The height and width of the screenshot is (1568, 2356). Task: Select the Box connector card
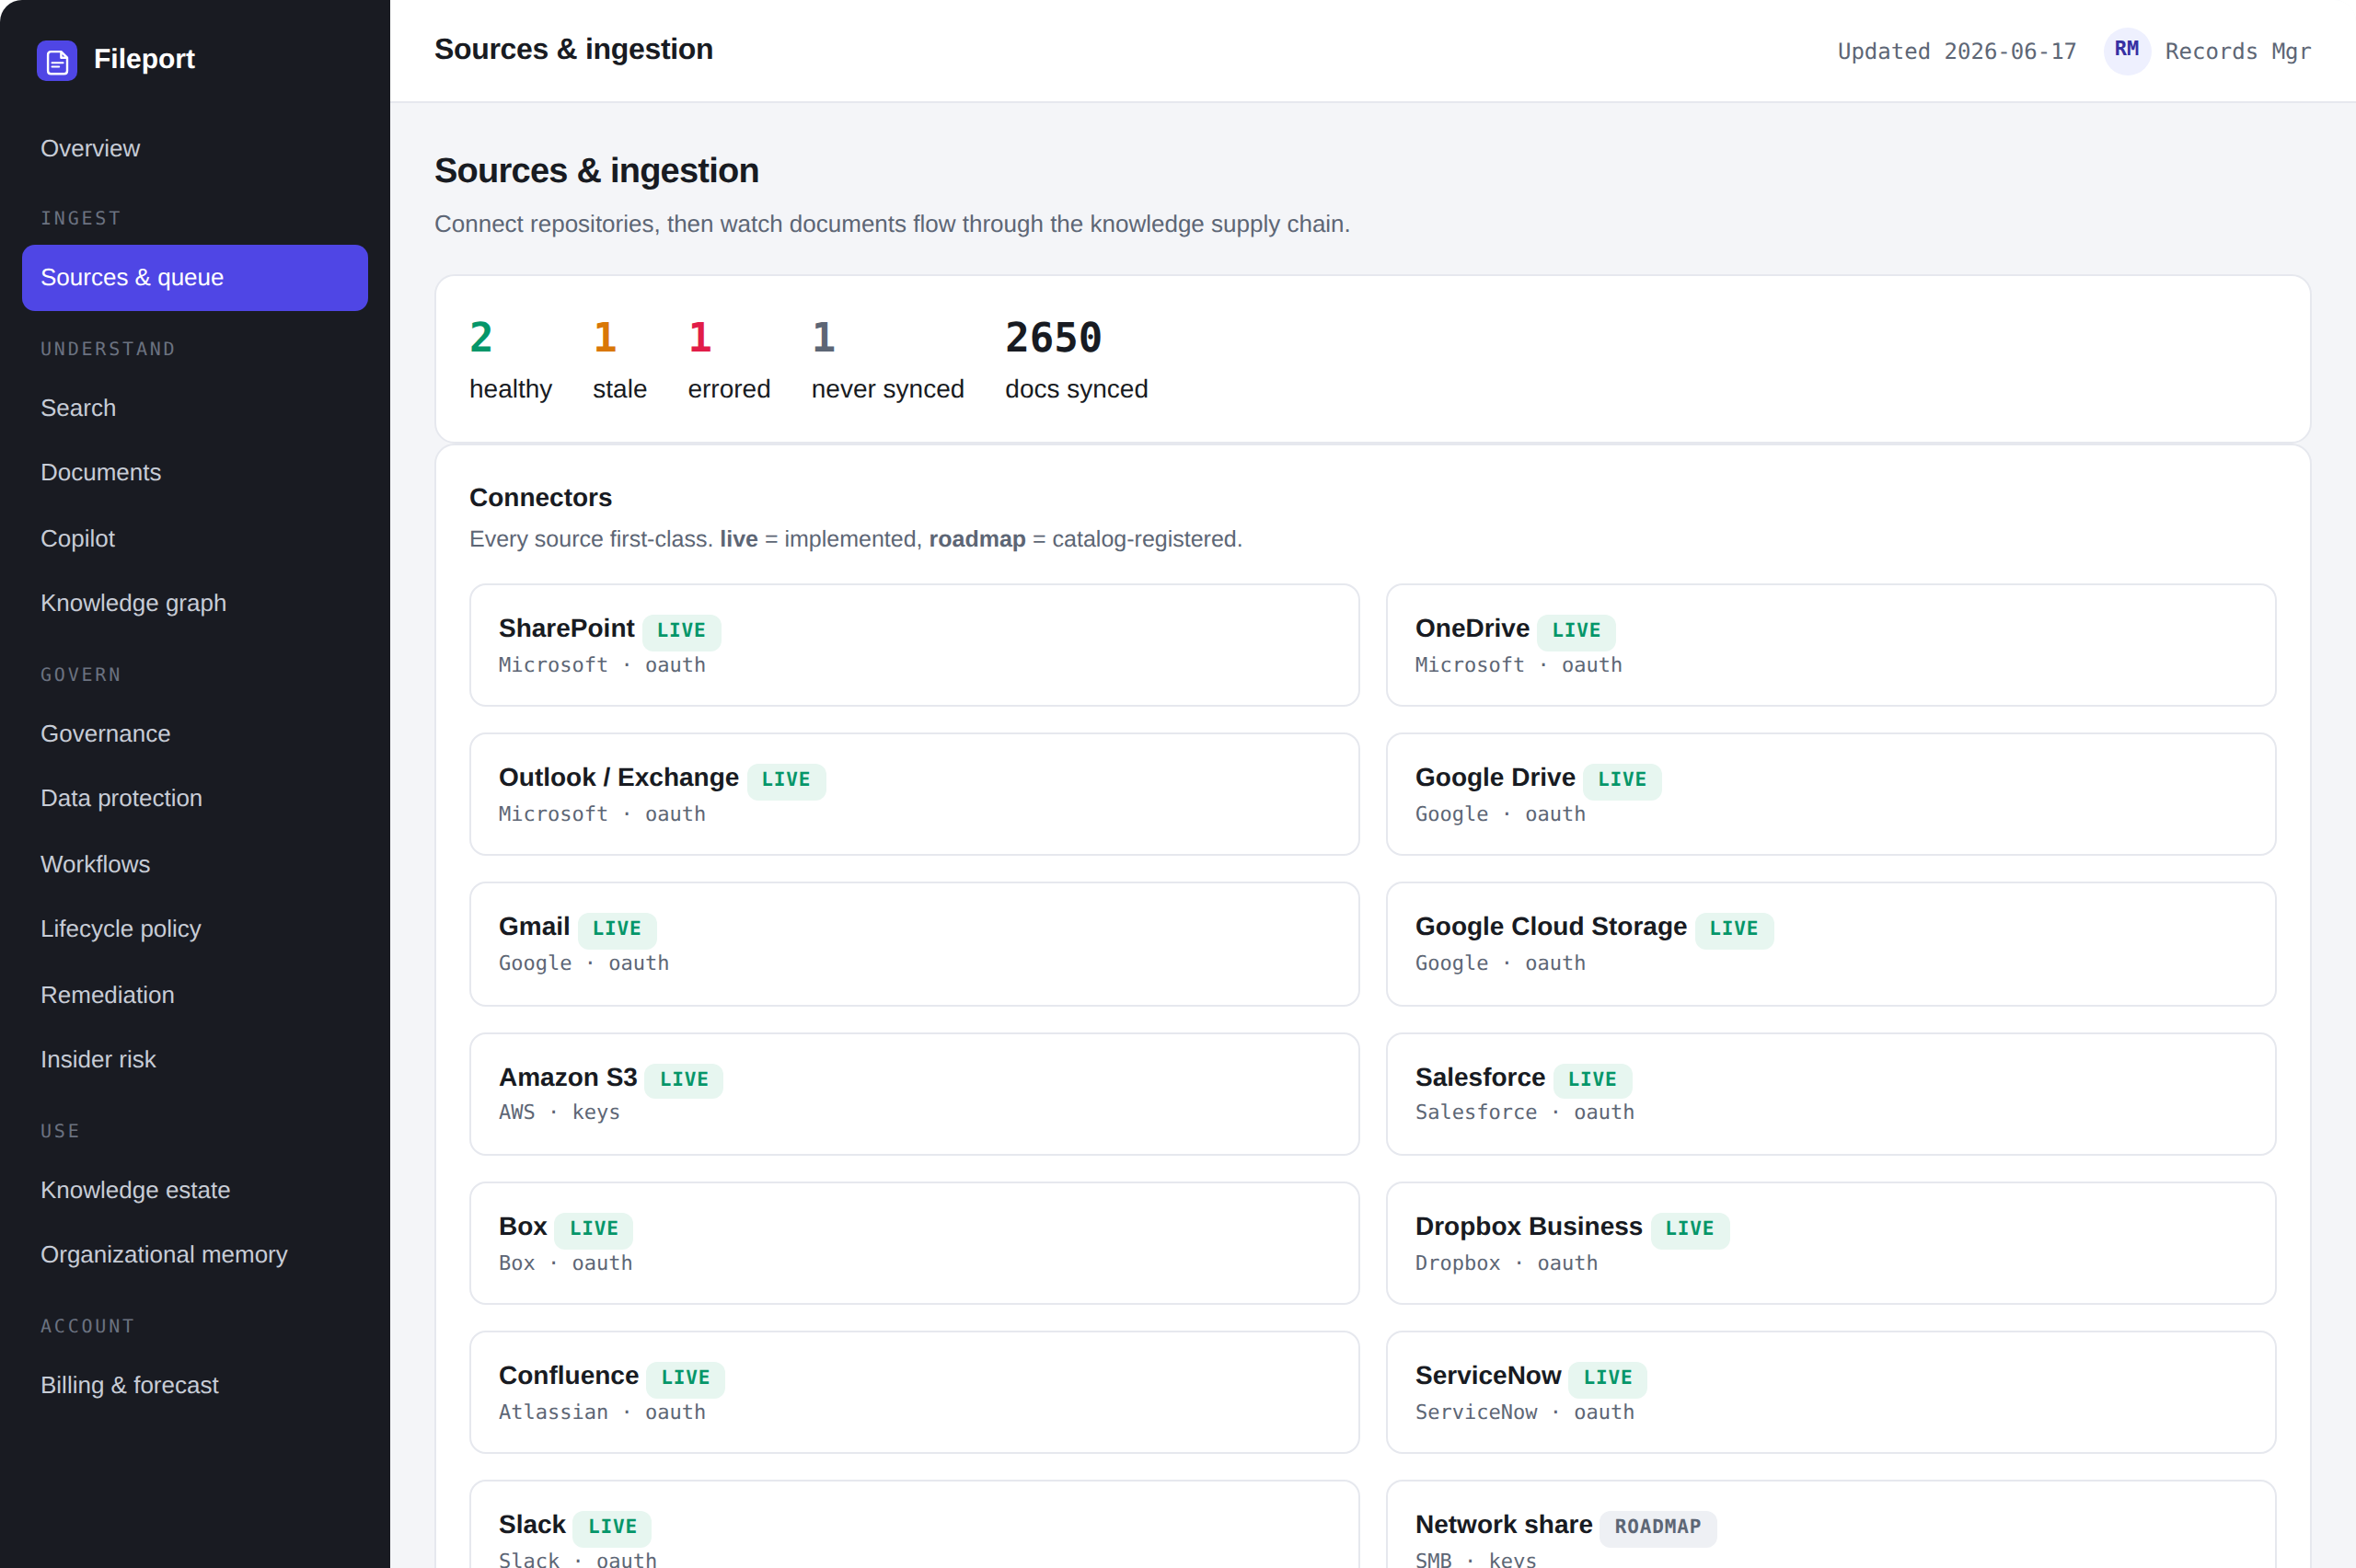pos(914,1243)
